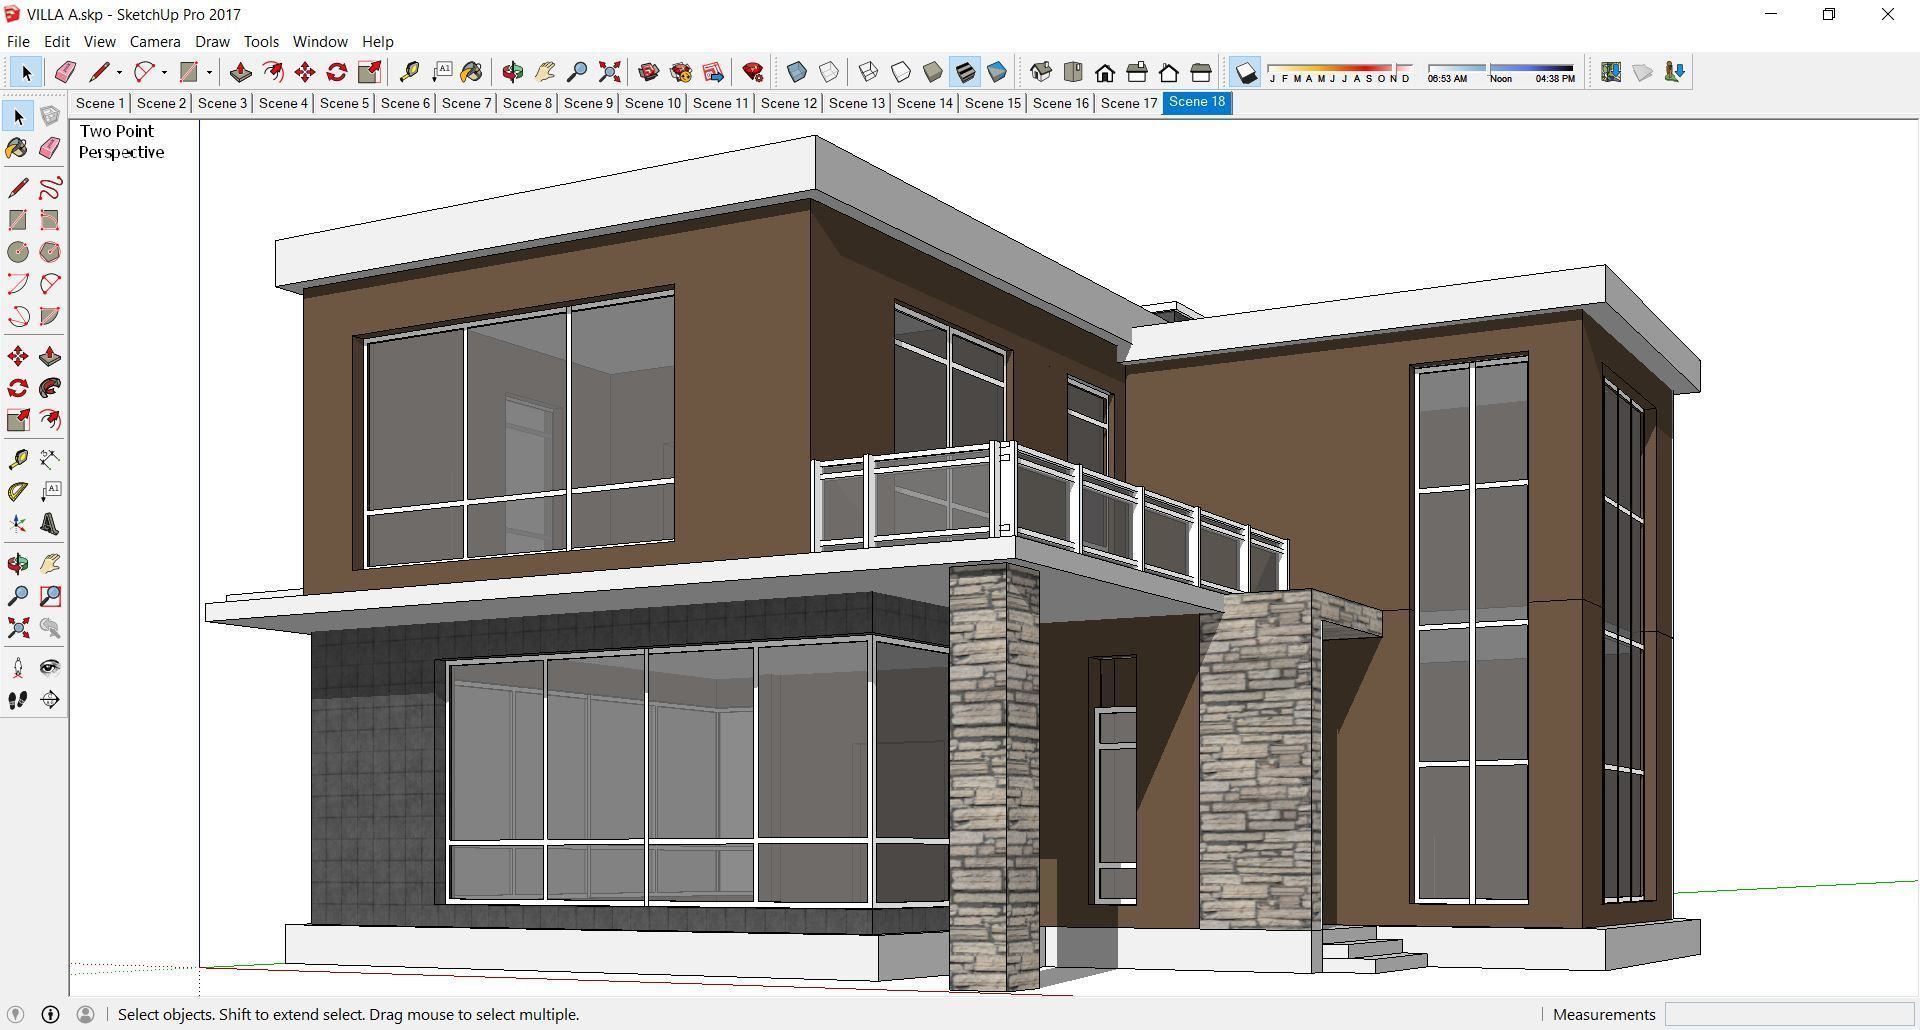This screenshot has width=1920, height=1030.
Task: Select the 3D Text tool
Action: [x=50, y=524]
